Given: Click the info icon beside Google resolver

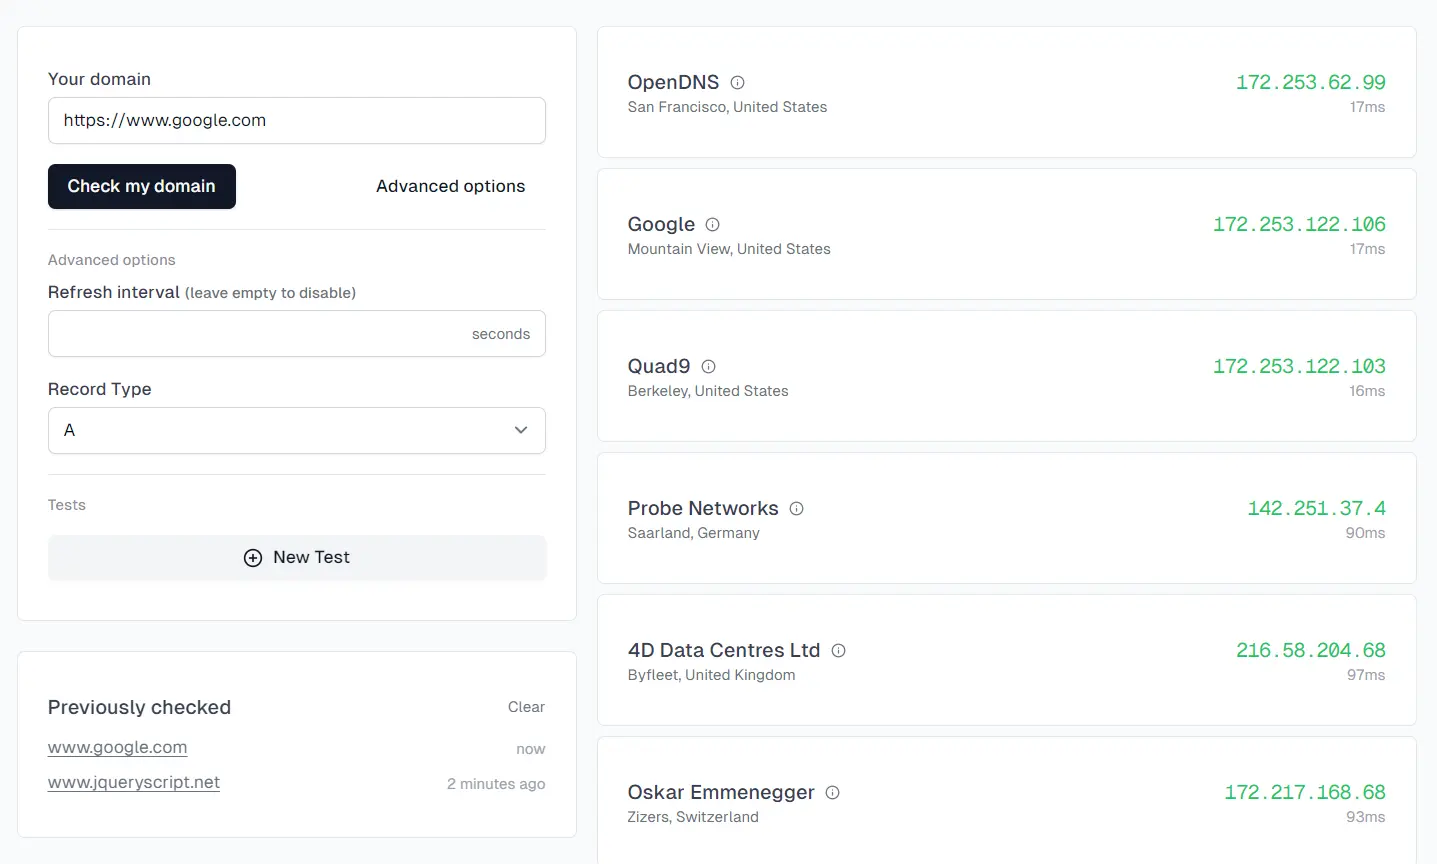Looking at the screenshot, I should 710,224.
